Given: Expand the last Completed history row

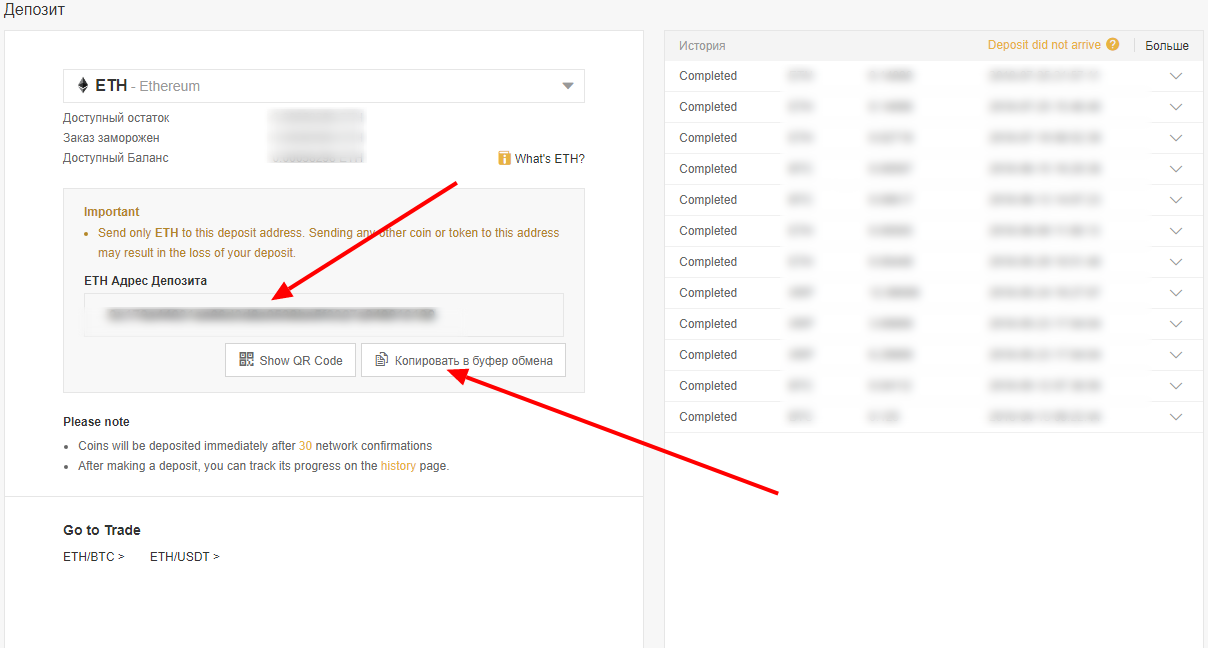Looking at the screenshot, I should [x=1175, y=417].
